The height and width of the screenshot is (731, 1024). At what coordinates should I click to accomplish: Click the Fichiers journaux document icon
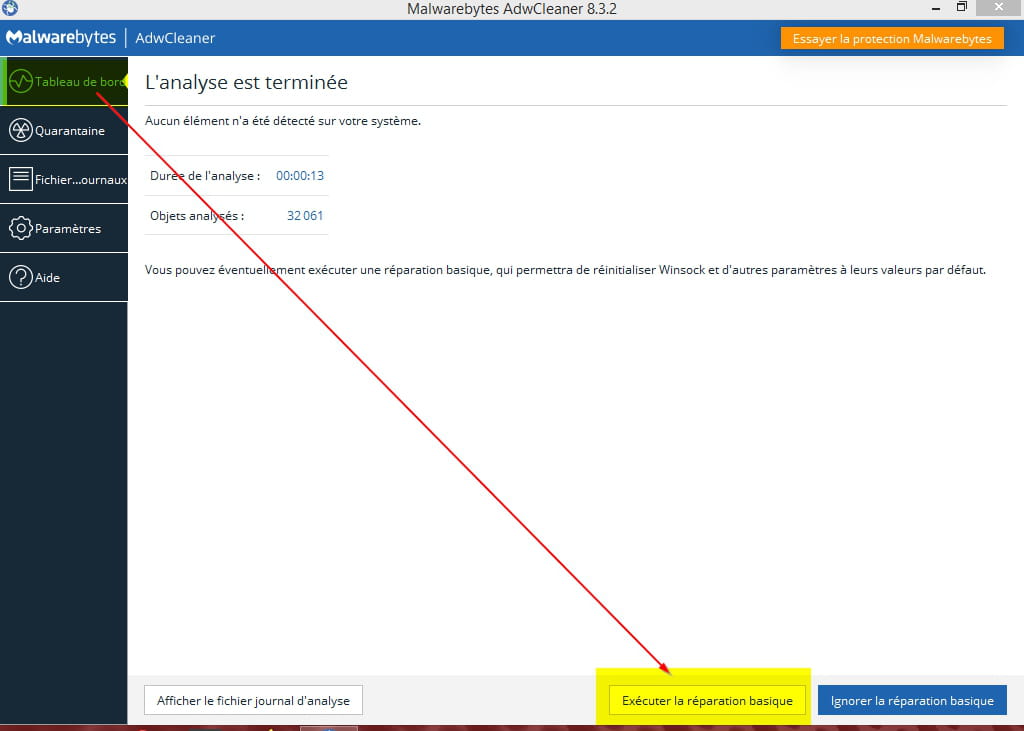21,179
